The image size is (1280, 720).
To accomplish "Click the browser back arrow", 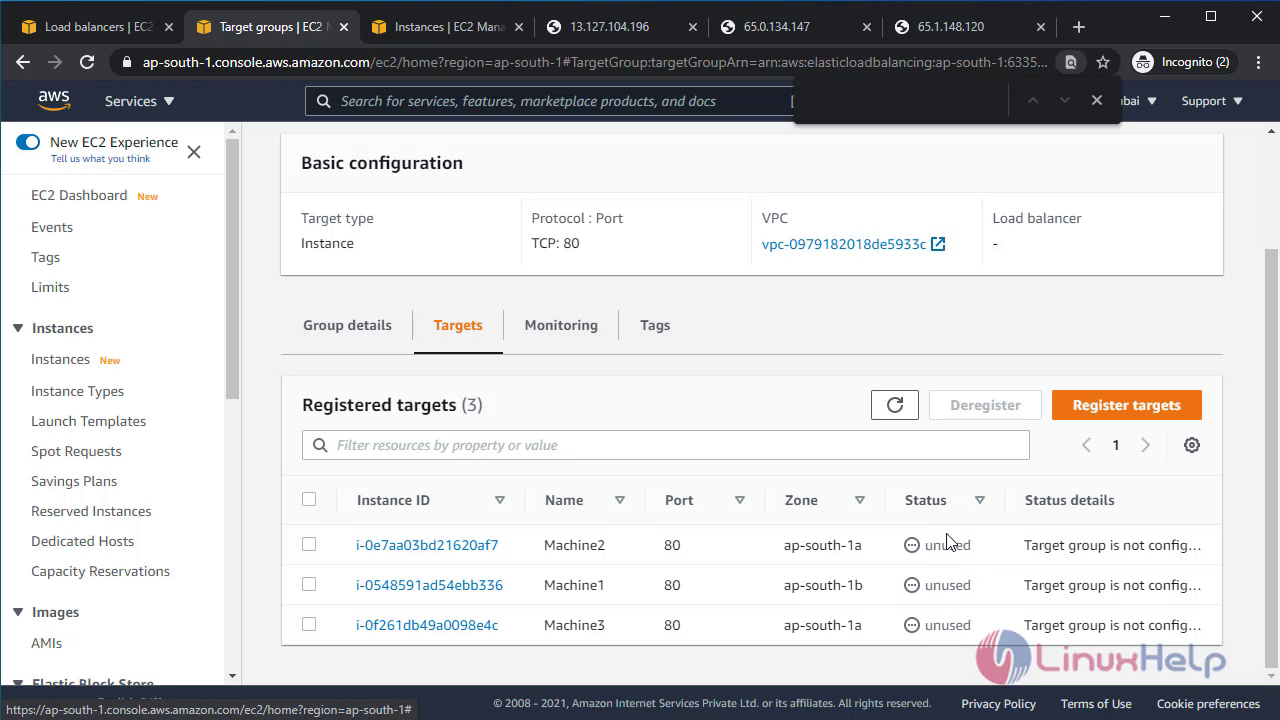I will pos(23,62).
